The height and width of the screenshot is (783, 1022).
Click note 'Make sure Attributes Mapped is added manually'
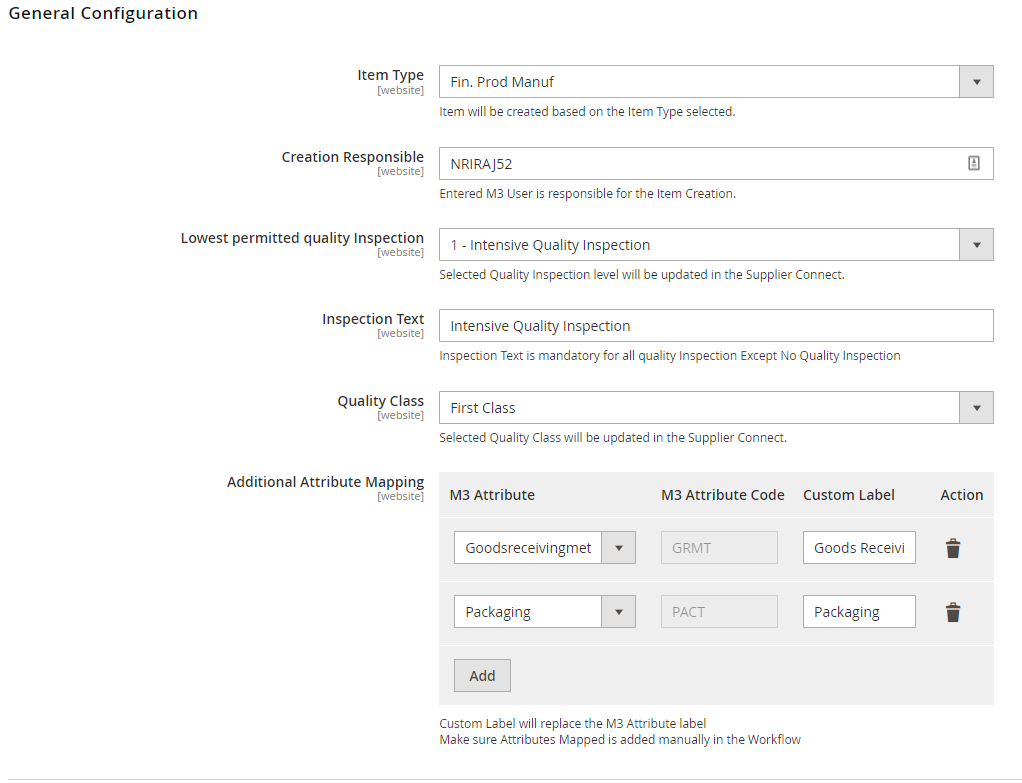point(620,739)
